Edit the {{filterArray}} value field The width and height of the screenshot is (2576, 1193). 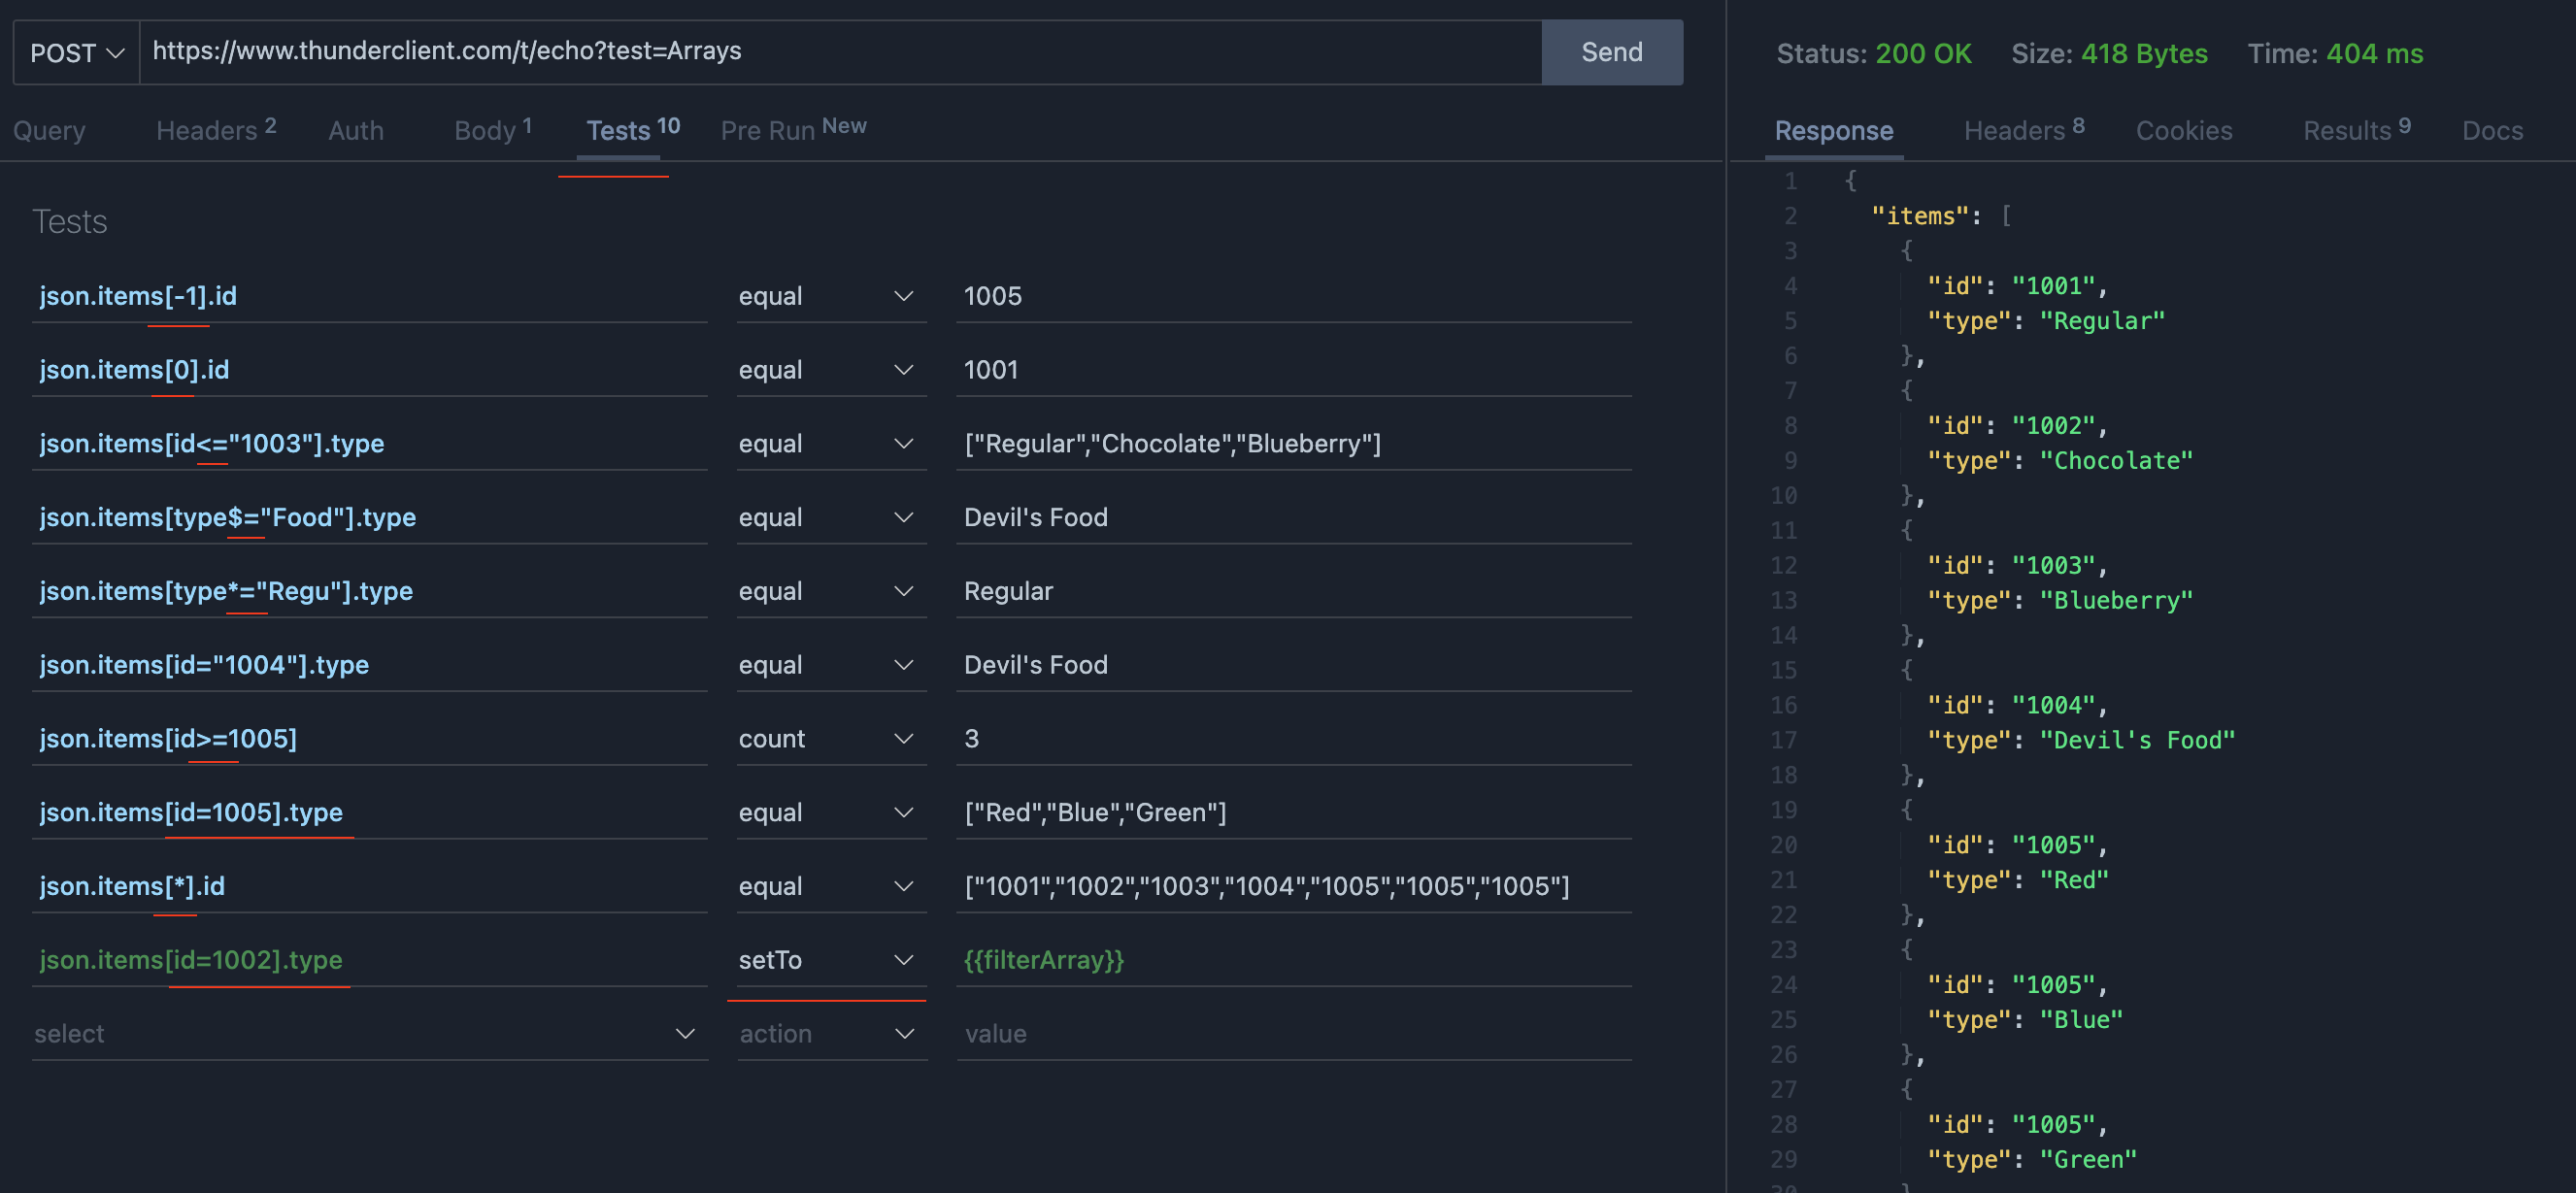click(1292, 960)
